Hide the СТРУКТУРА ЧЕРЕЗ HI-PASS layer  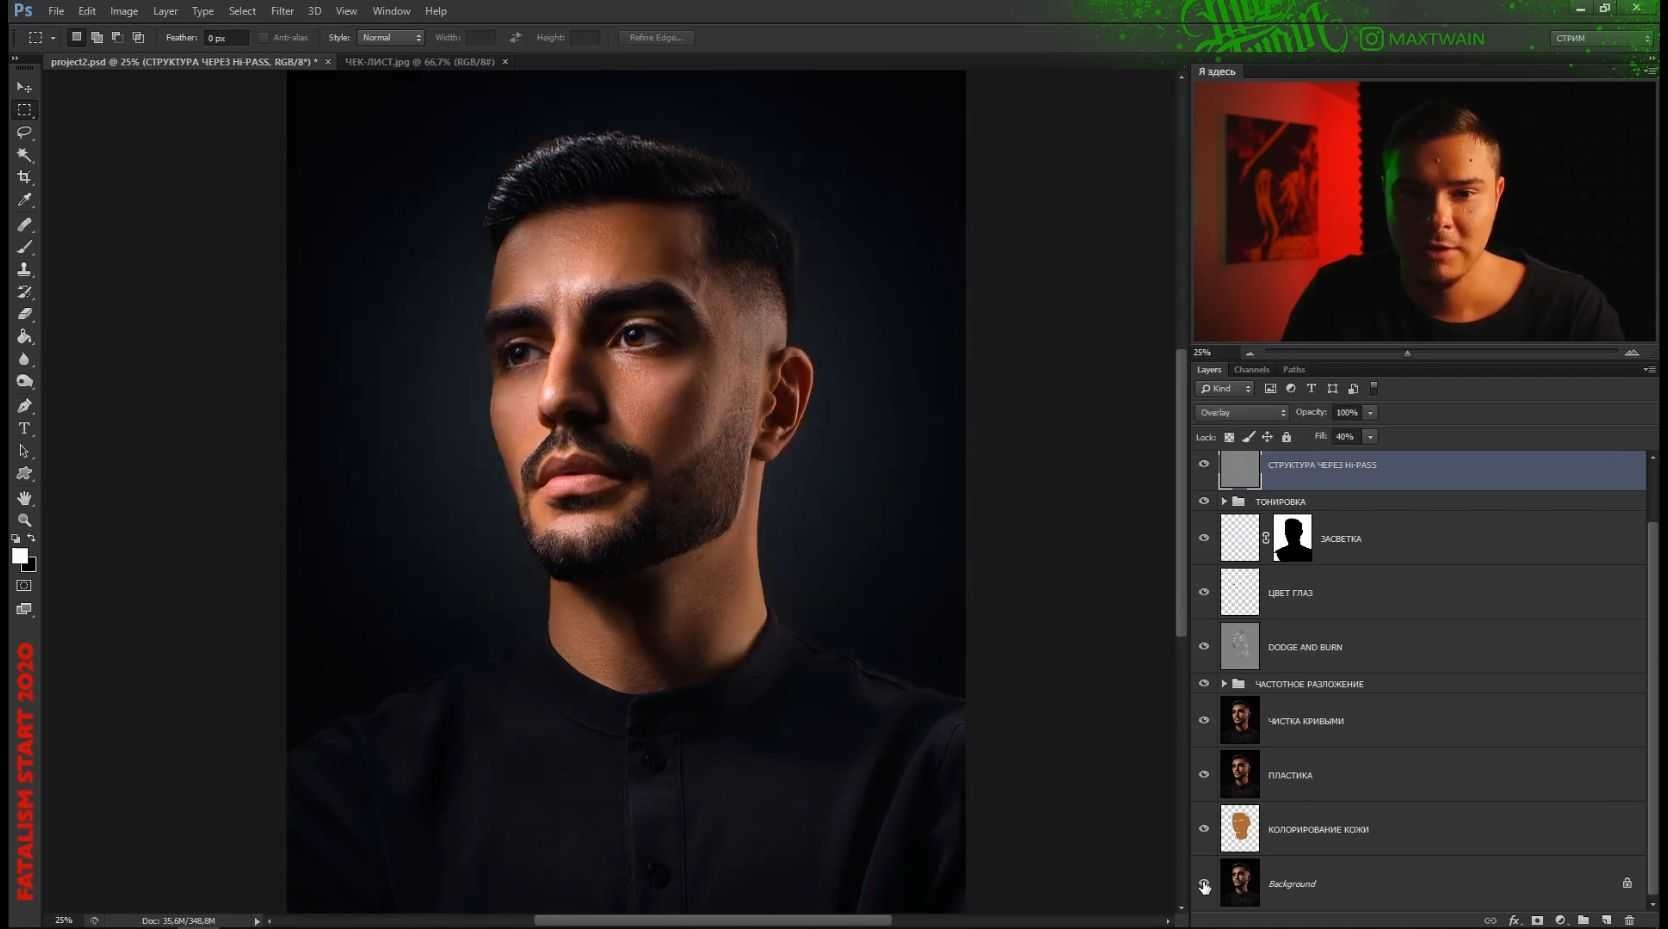1204,464
